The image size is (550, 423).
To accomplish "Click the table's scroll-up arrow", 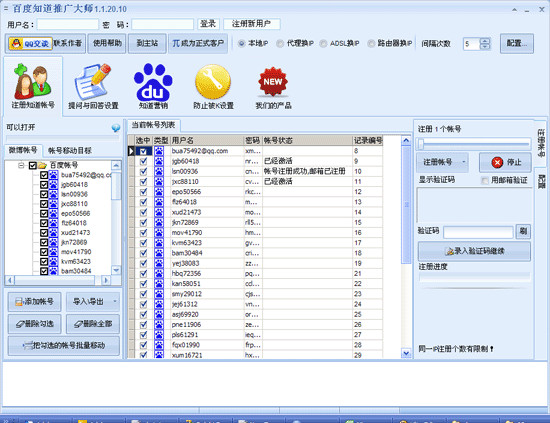I will pyautogui.click(x=406, y=141).
